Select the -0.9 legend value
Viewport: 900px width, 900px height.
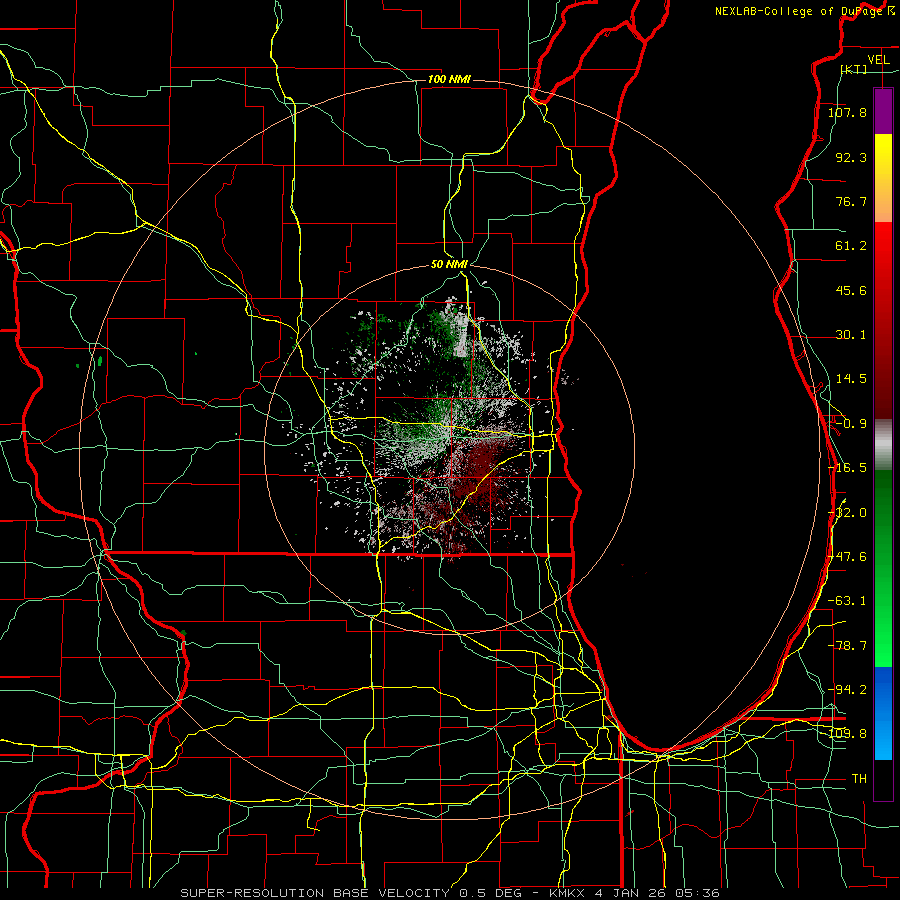pos(851,424)
